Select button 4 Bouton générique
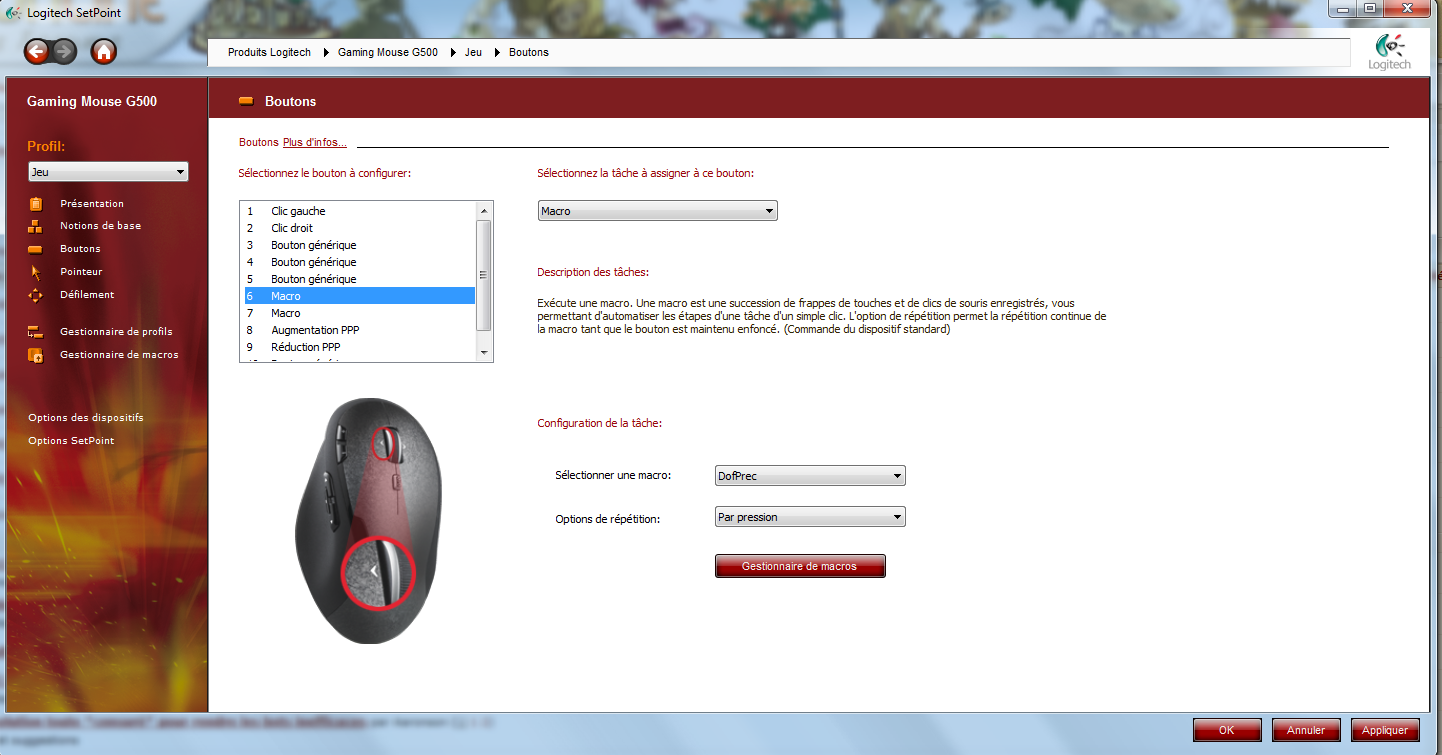The width and height of the screenshot is (1442, 755). [359, 262]
